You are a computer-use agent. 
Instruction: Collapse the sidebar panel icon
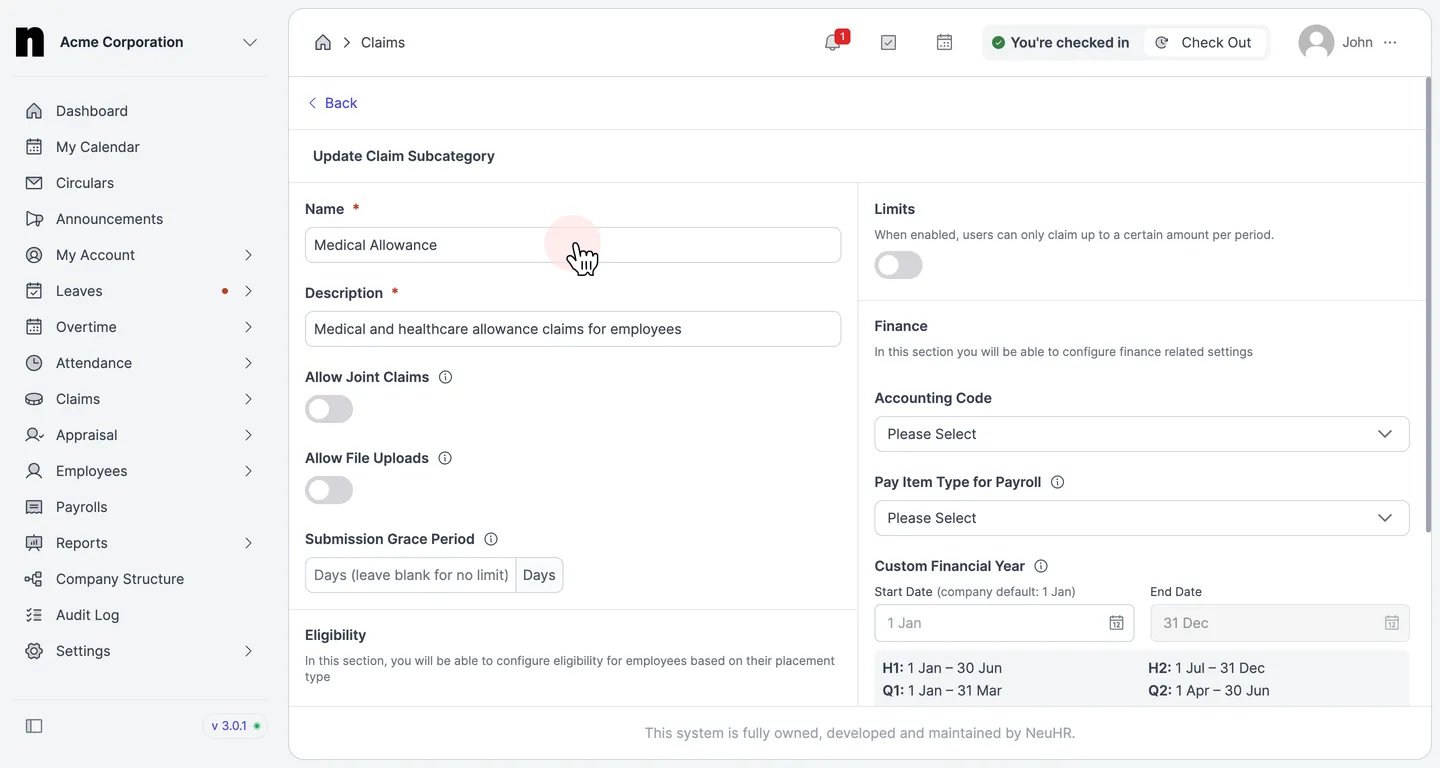(x=34, y=726)
